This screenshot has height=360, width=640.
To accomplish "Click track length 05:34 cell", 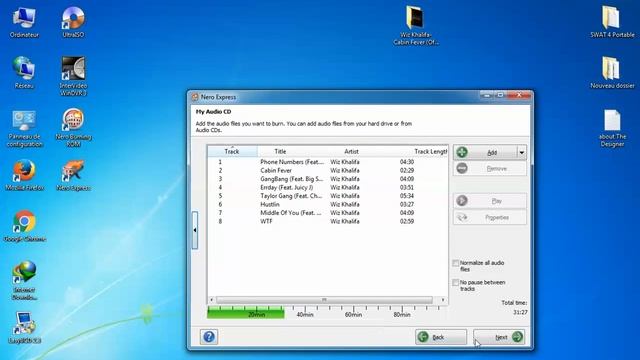I will tap(407, 196).
